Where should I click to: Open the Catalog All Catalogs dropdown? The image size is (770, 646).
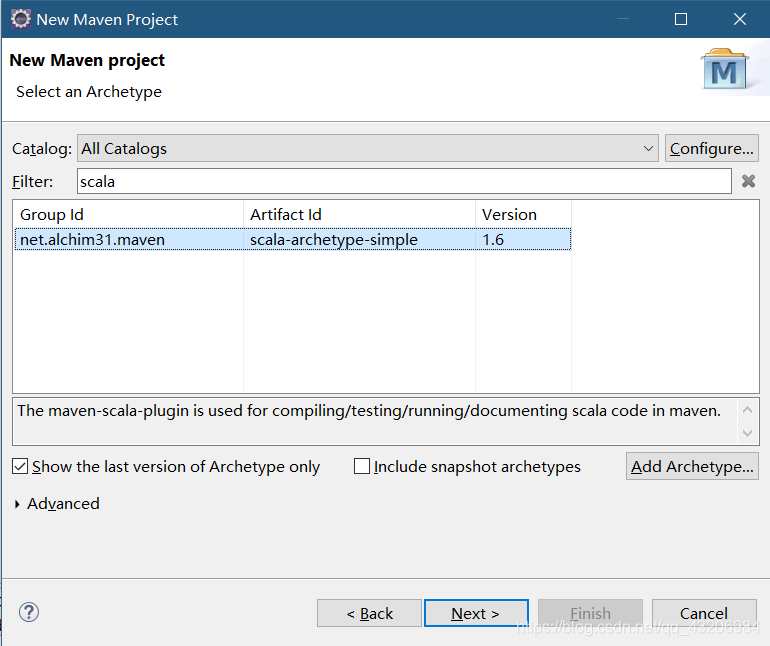pos(367,148)
